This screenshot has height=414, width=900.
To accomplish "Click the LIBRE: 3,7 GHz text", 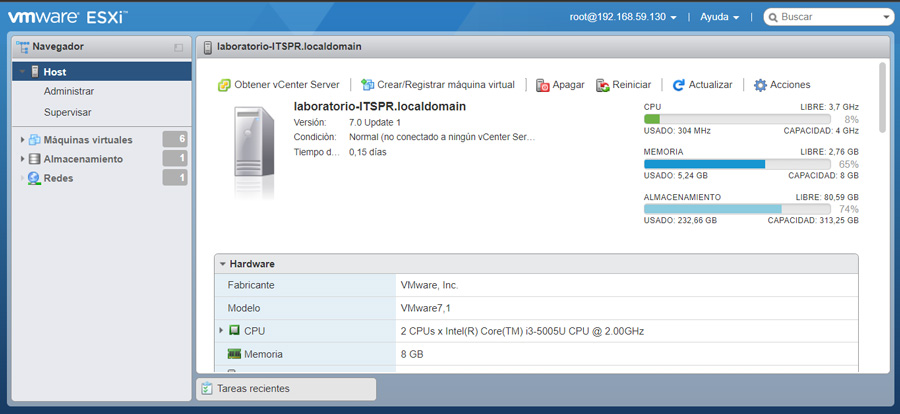I will [x=830, y=107].
